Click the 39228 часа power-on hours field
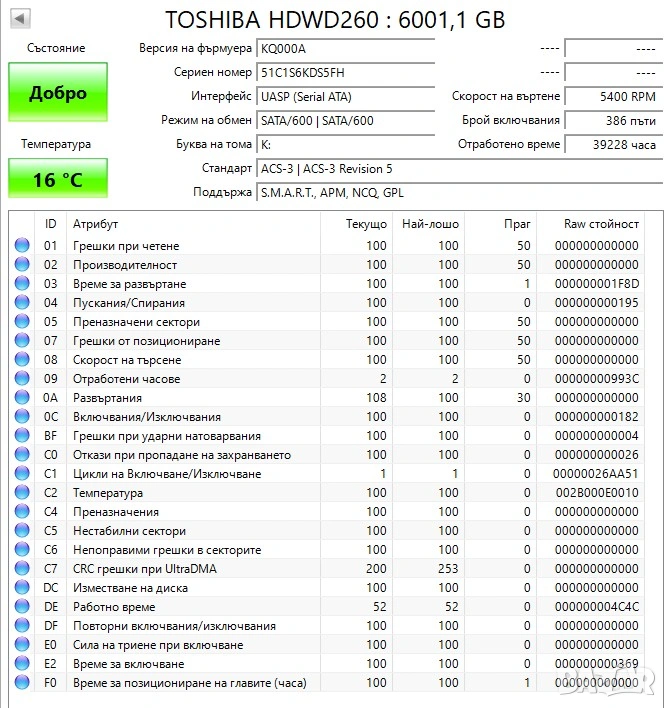667x708 pixels. (610, 144)
